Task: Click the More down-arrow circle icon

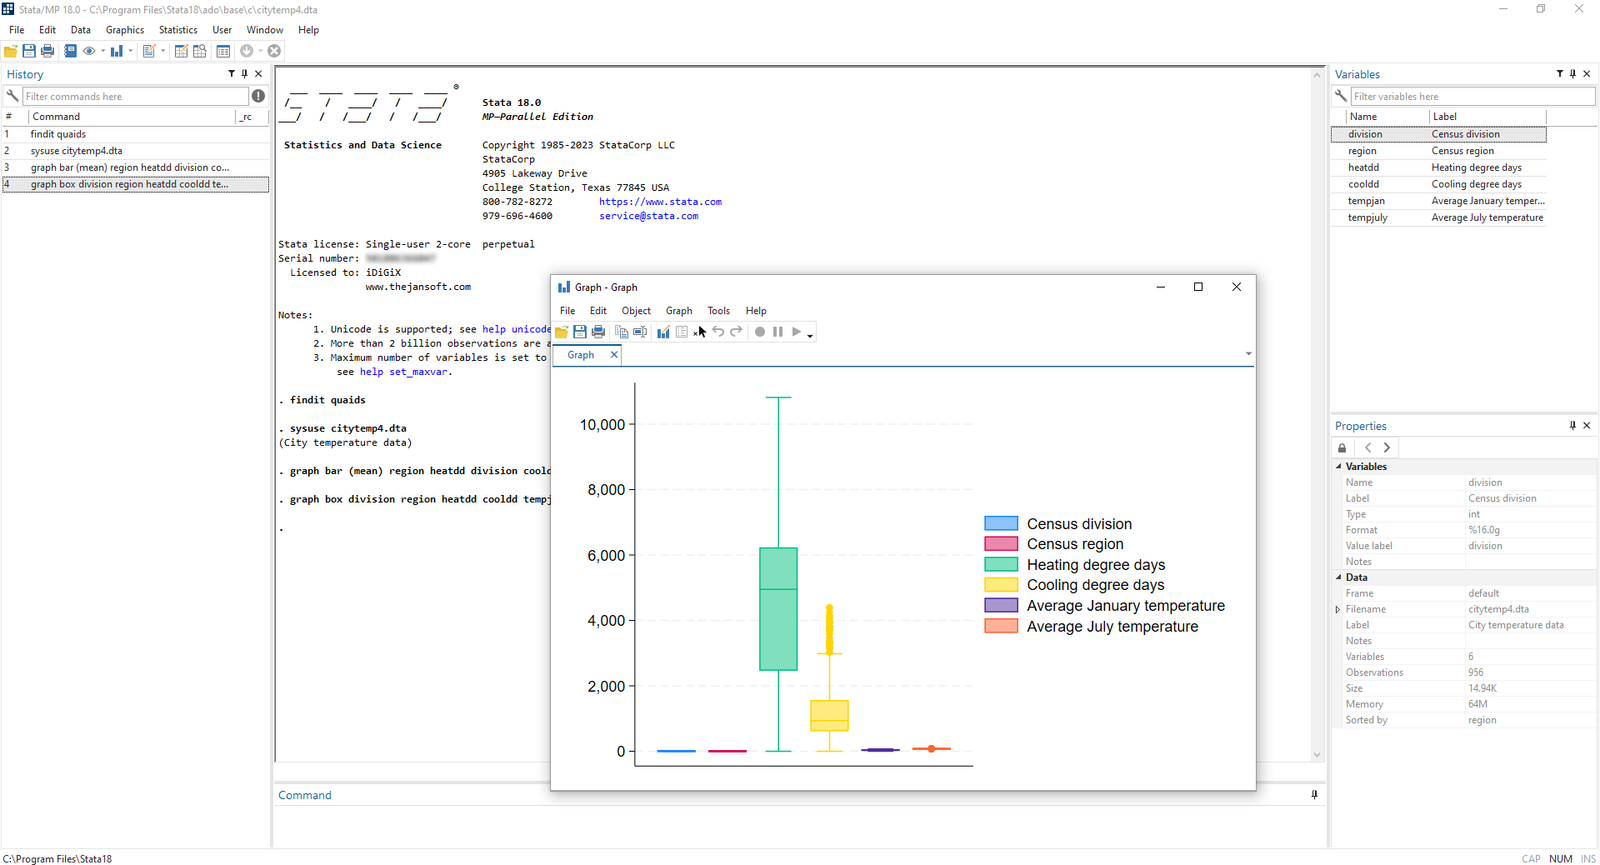Action: (246, 51)
